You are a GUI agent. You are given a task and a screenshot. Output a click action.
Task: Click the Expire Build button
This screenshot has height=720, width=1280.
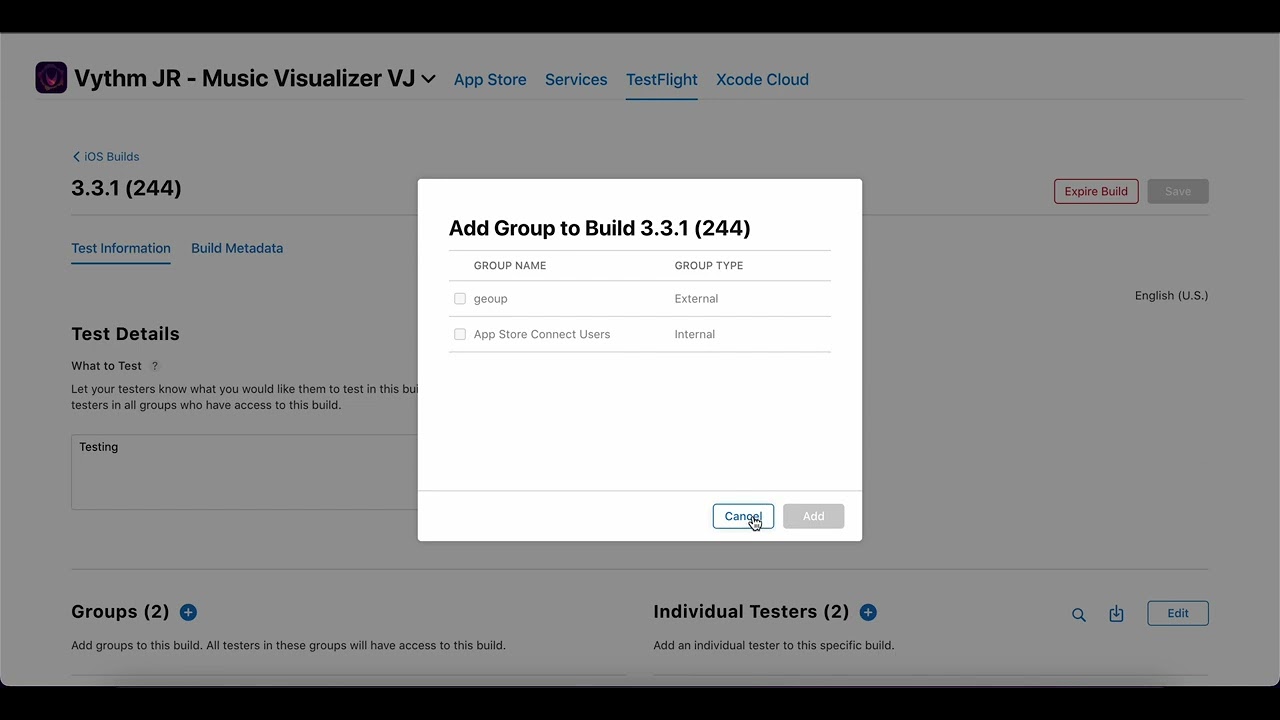pyautogui.click(x=1096, y=191)
